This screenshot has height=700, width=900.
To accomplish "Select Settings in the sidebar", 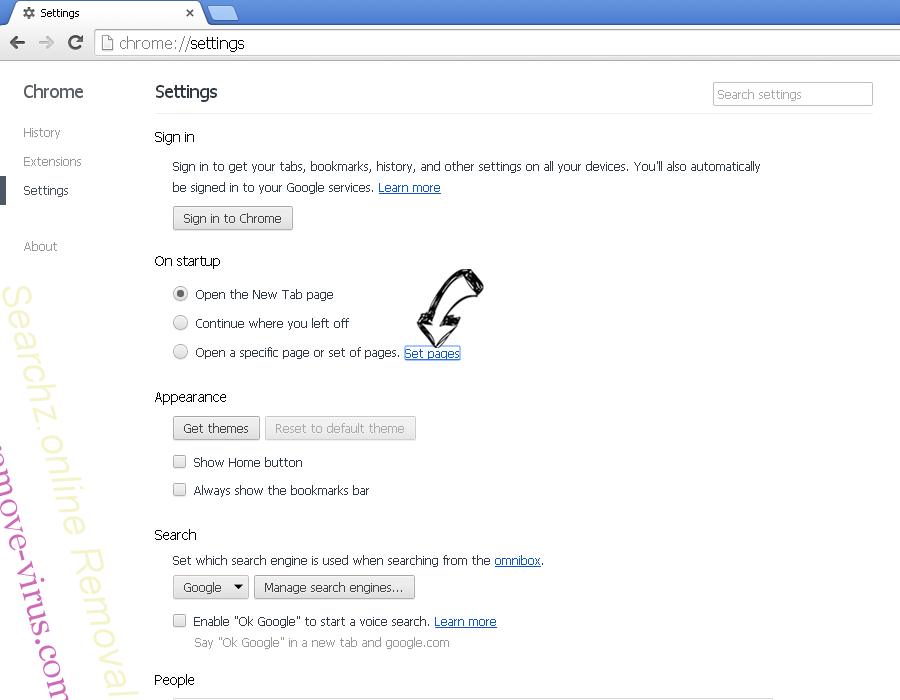I will pyautogui.click(x=46, y=190).
